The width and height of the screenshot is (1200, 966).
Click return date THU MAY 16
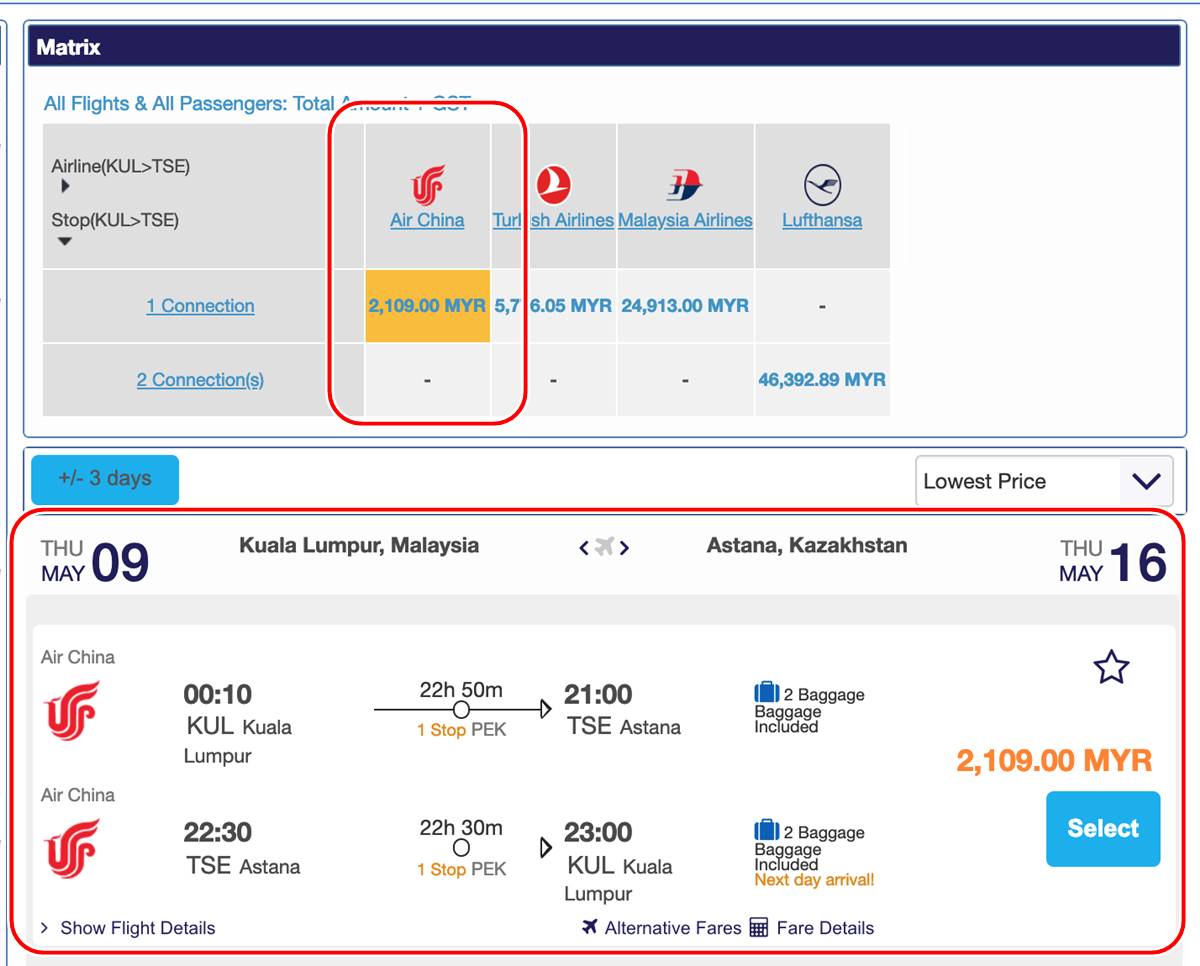coord(1112,561)
